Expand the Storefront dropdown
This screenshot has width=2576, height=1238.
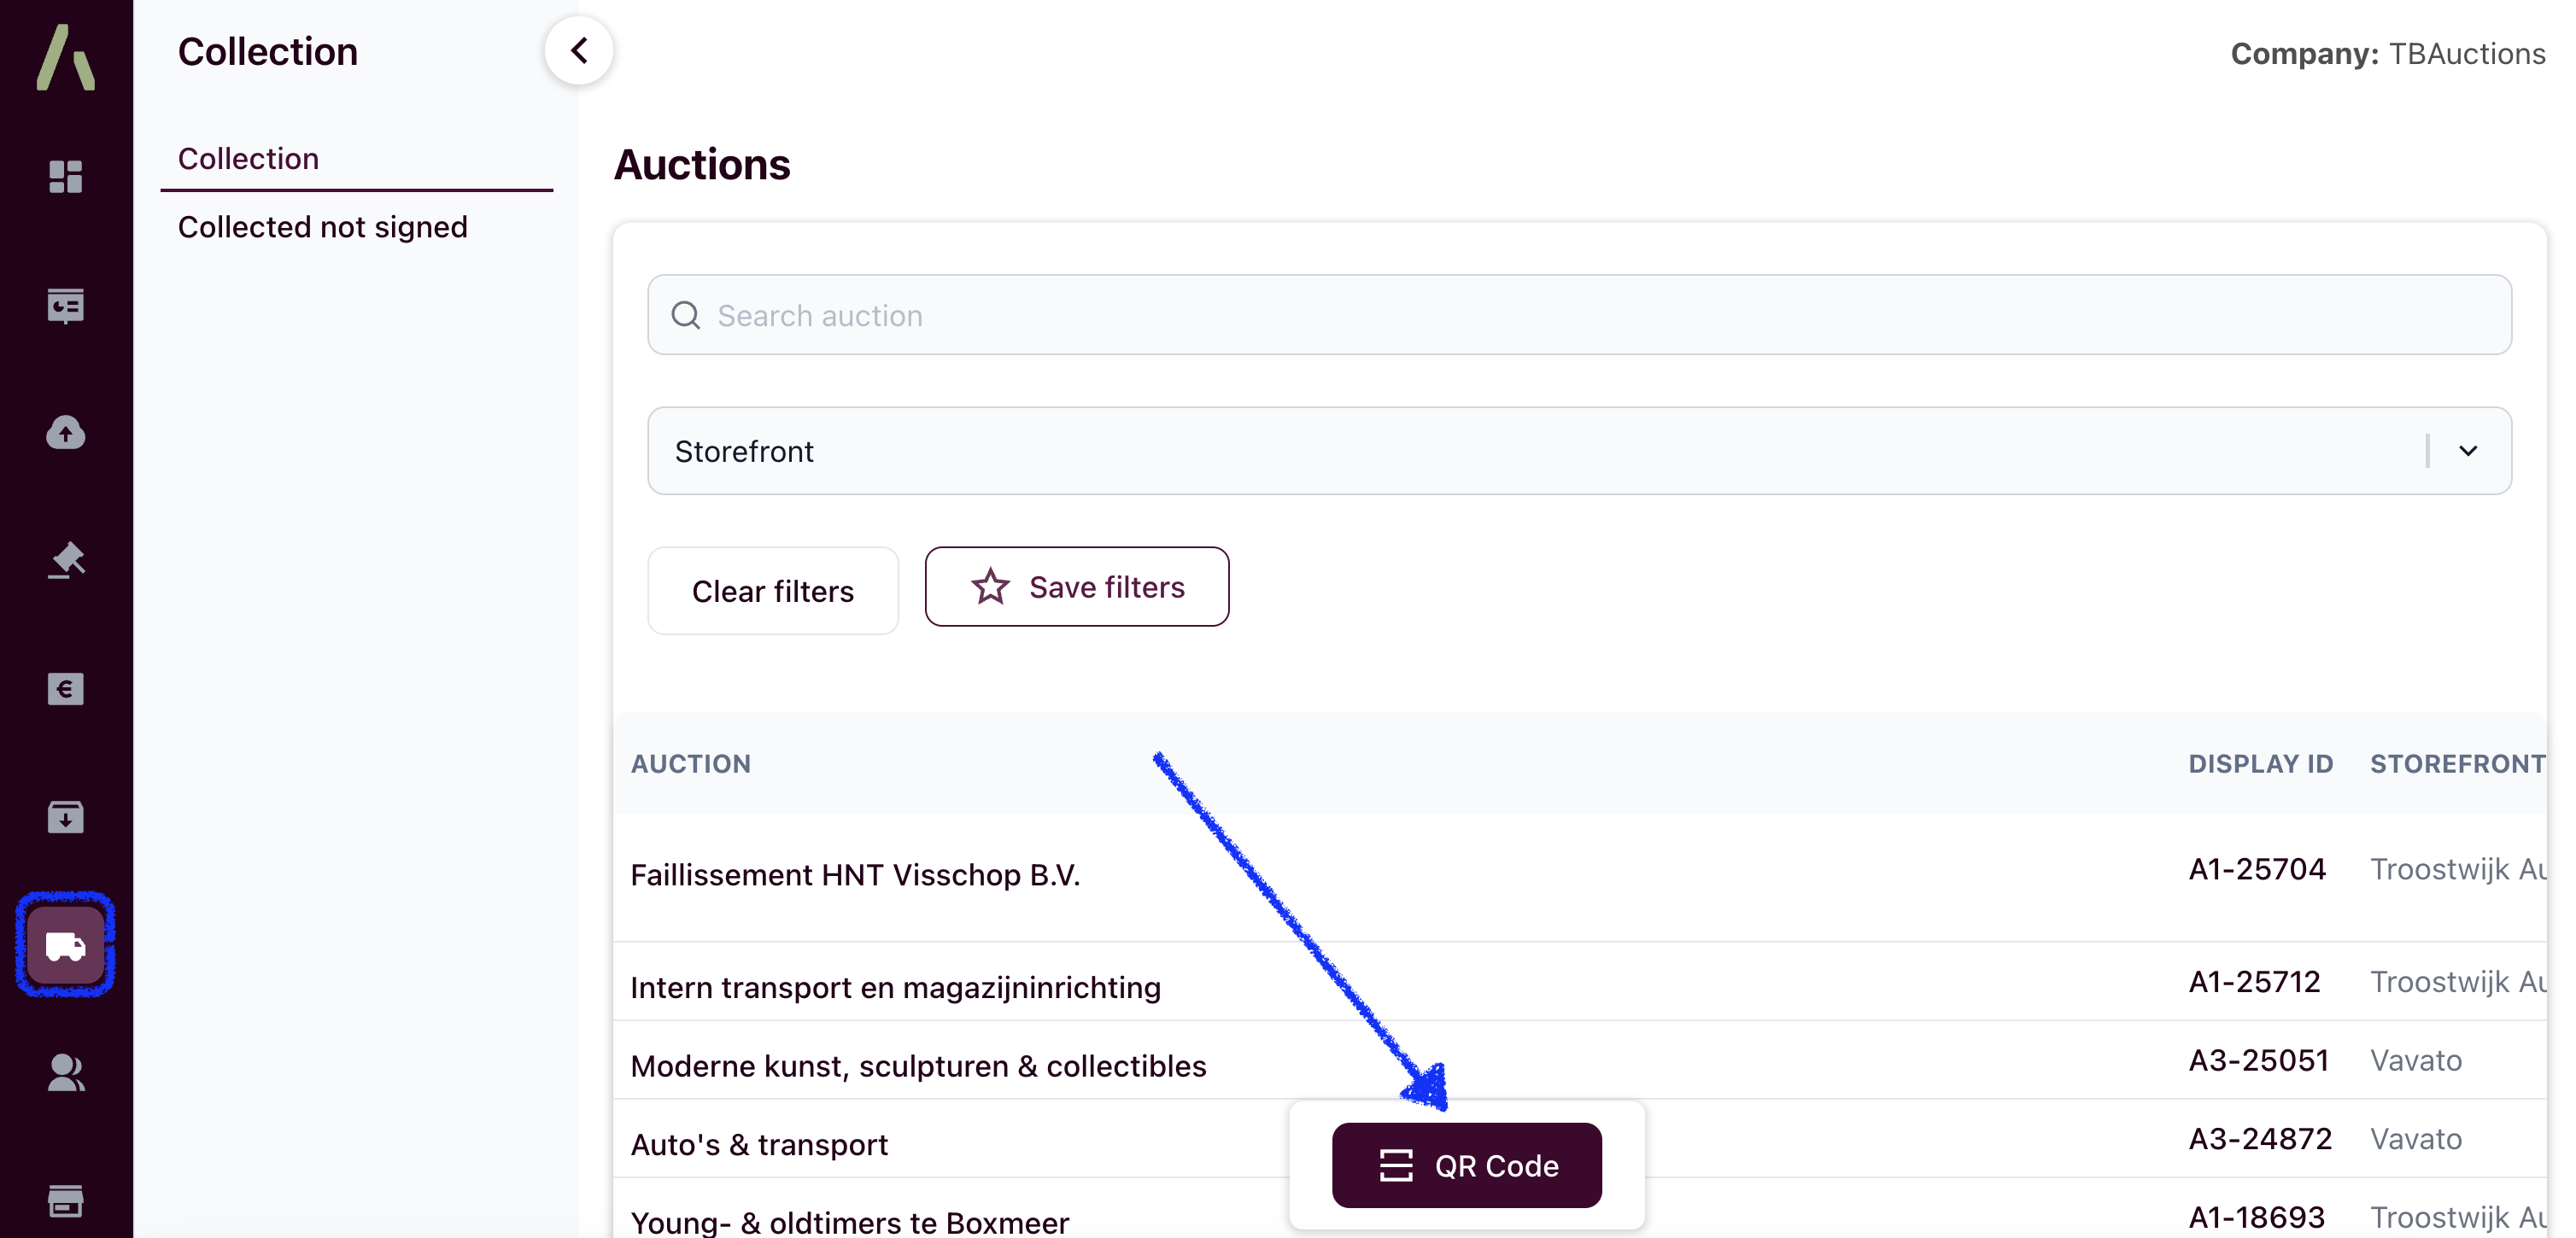[x=2467, y=451]
